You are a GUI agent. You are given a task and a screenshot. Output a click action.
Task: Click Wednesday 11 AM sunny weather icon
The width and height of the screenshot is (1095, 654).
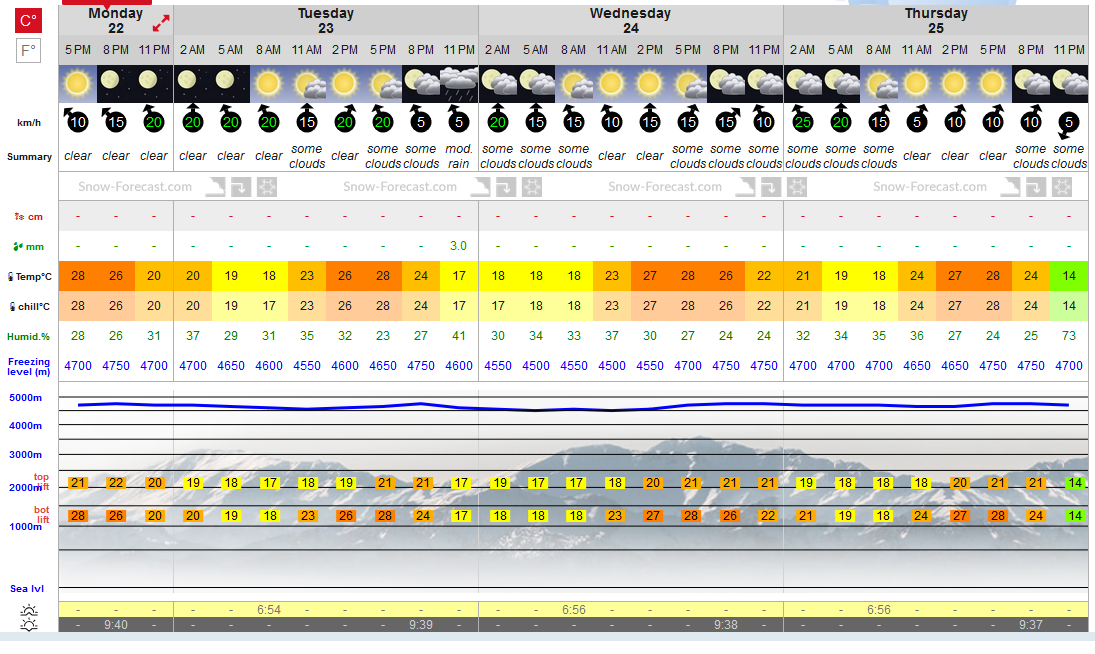pos(612,84)
